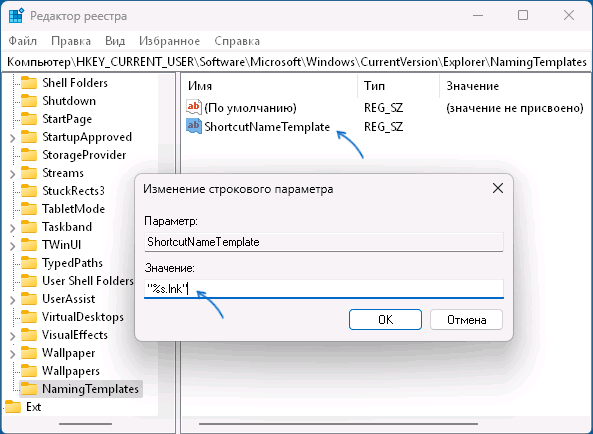The width and height of the screenshot is (593, 434).
Task: Select the TypedPaths tree label
Action: (x=72, y=263)
